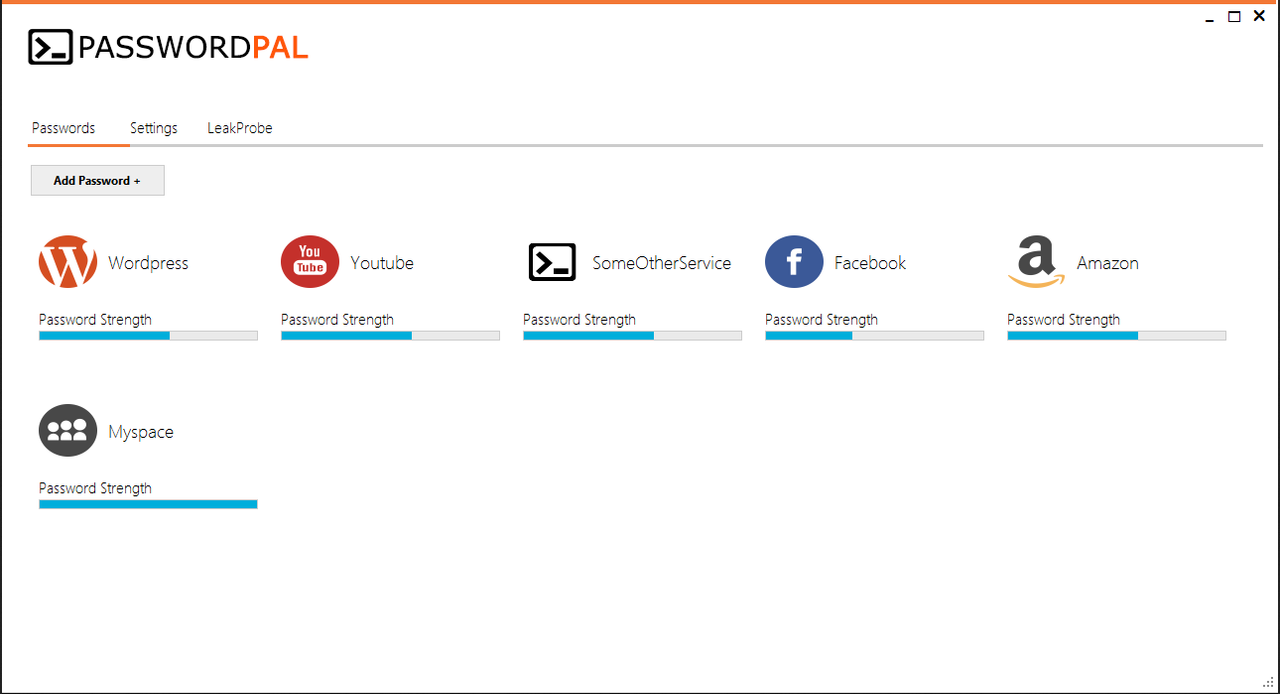
Task: Click the Wordpress password strength bar
Action: click(x=148, y=336)
